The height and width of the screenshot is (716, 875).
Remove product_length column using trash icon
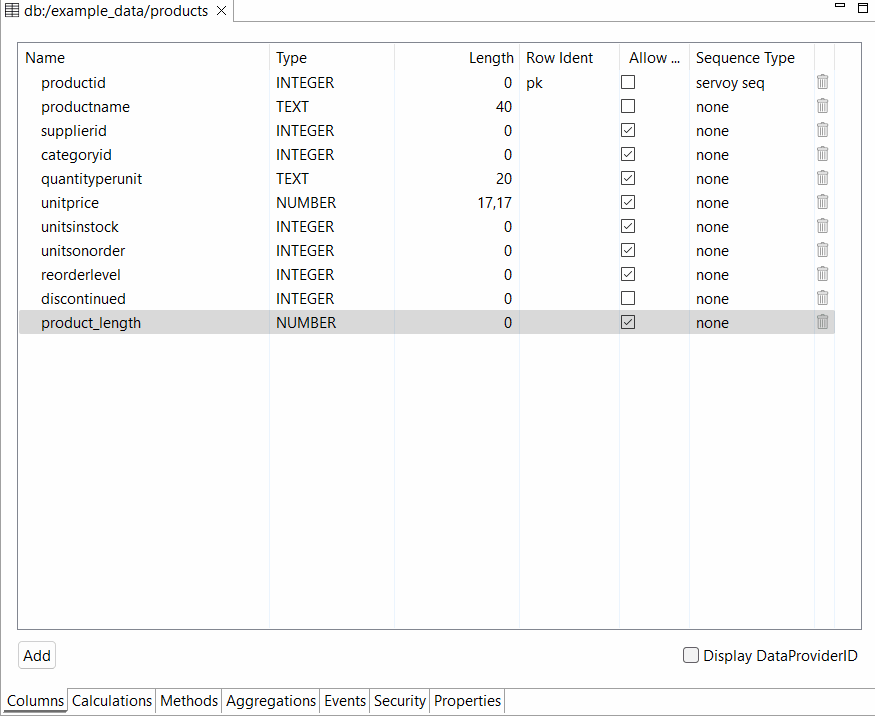[x=822, y=322]
